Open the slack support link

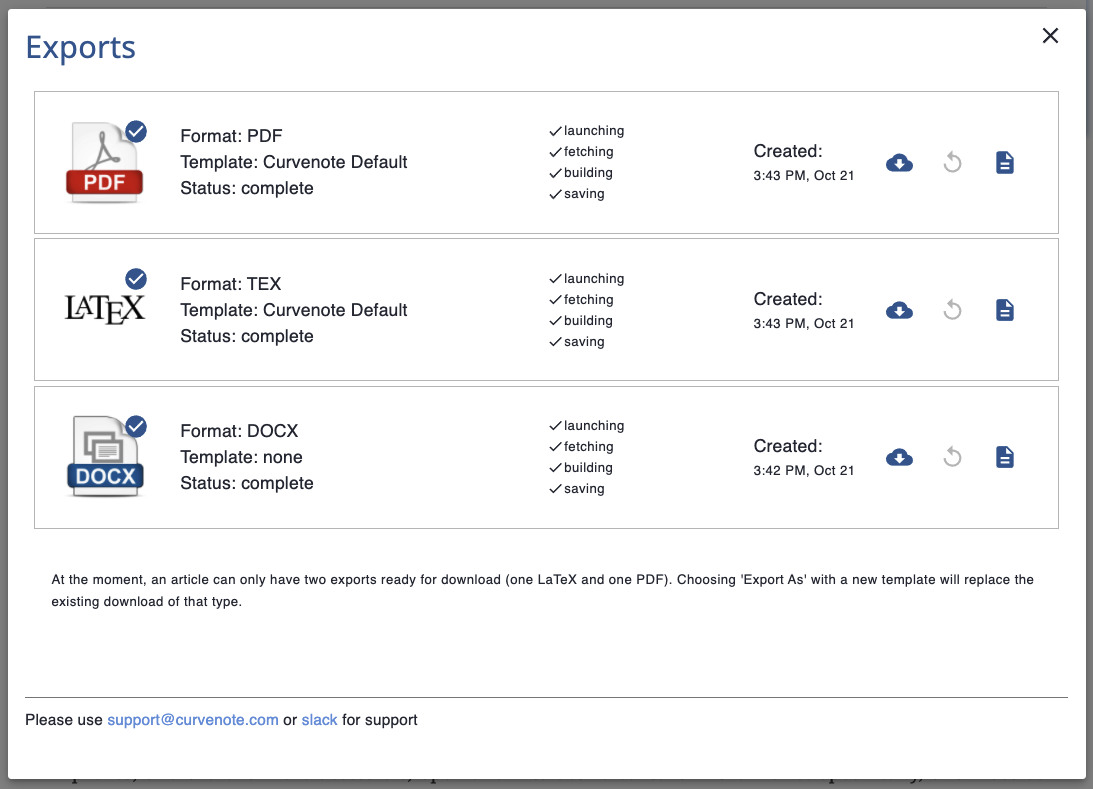pyautogui.click(x=319, y=719)
